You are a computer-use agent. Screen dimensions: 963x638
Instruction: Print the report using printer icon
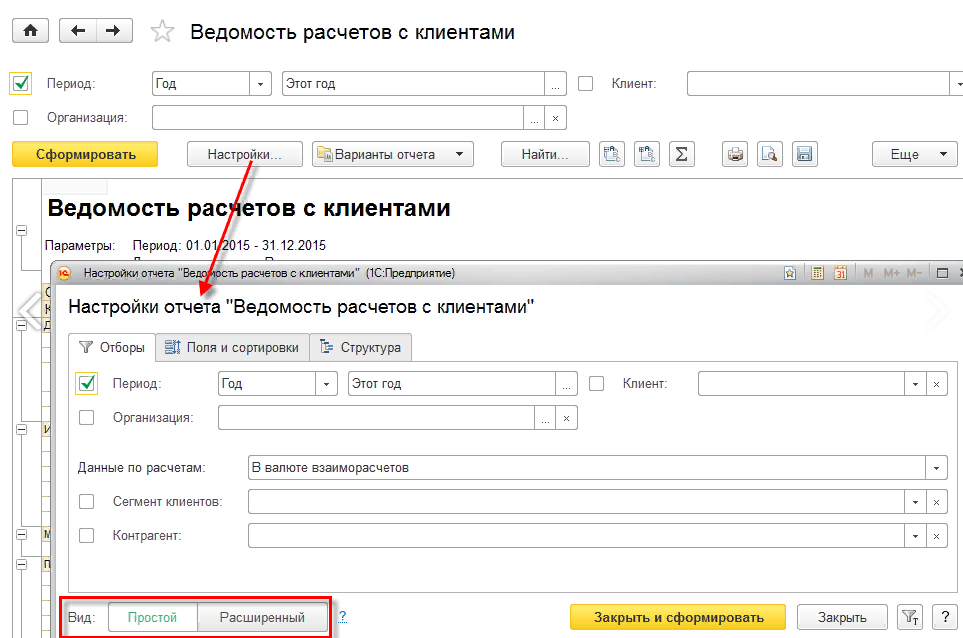[x=735, y=154]
